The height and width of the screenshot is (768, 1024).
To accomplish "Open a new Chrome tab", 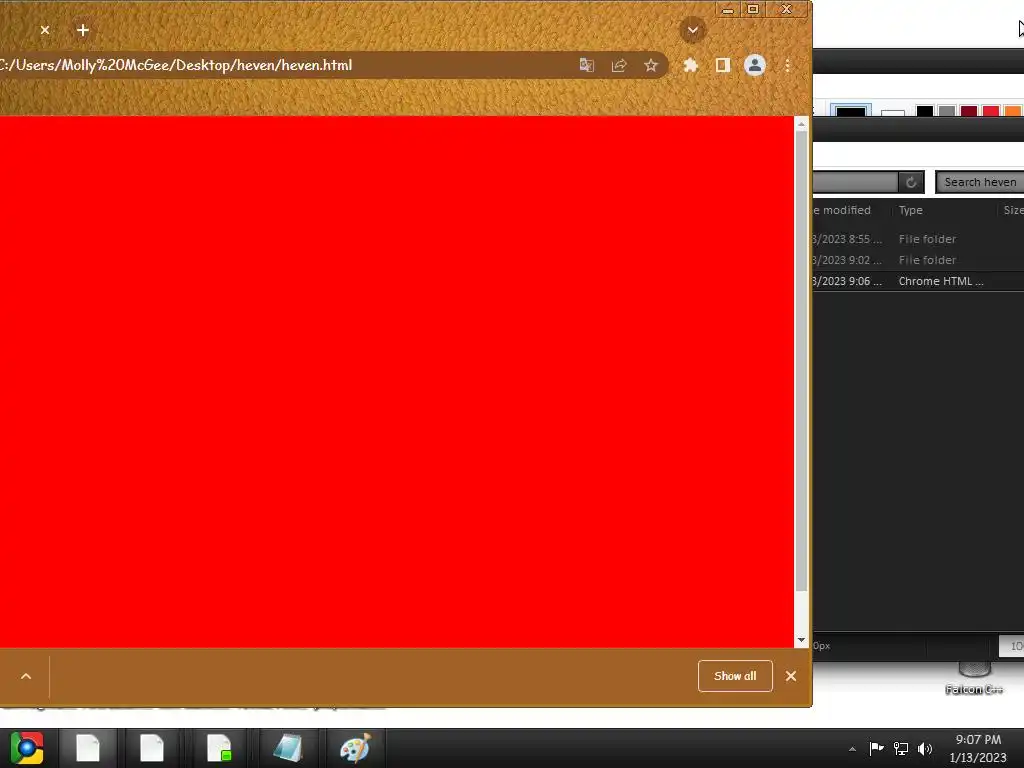I will [82, 30].
